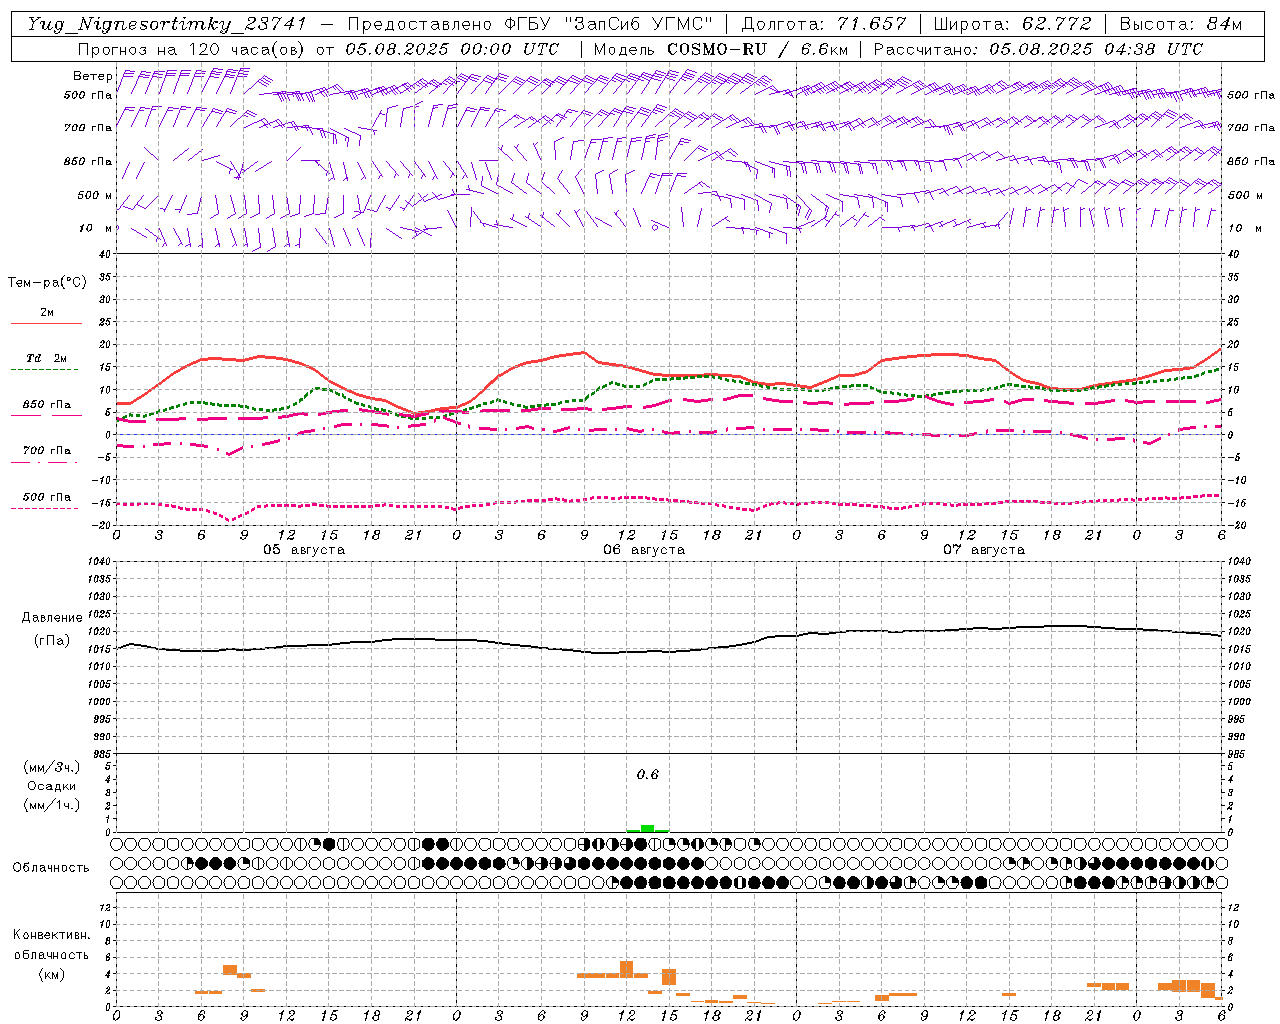Click the (гПа) unit under Давление

tap(51, 640)
